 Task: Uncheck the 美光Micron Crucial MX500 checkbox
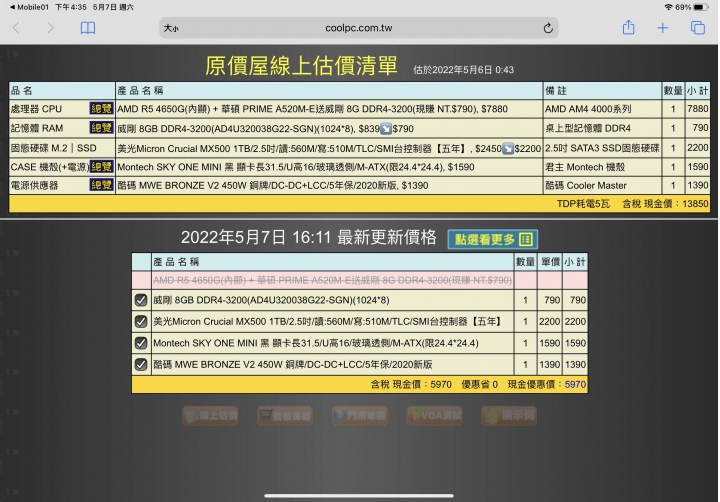141,322
